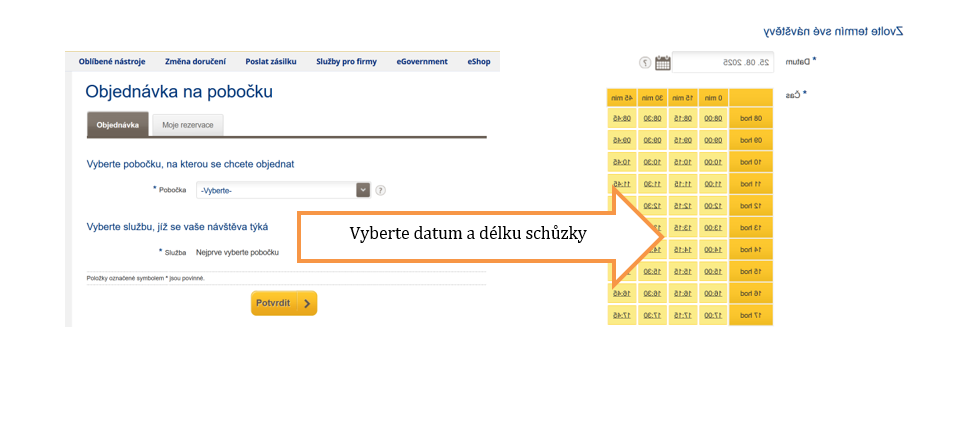Viewport: 979px width, 422px height.
Task: Expand the Pobočka branch dropdown
Action: tap(363, 190)
